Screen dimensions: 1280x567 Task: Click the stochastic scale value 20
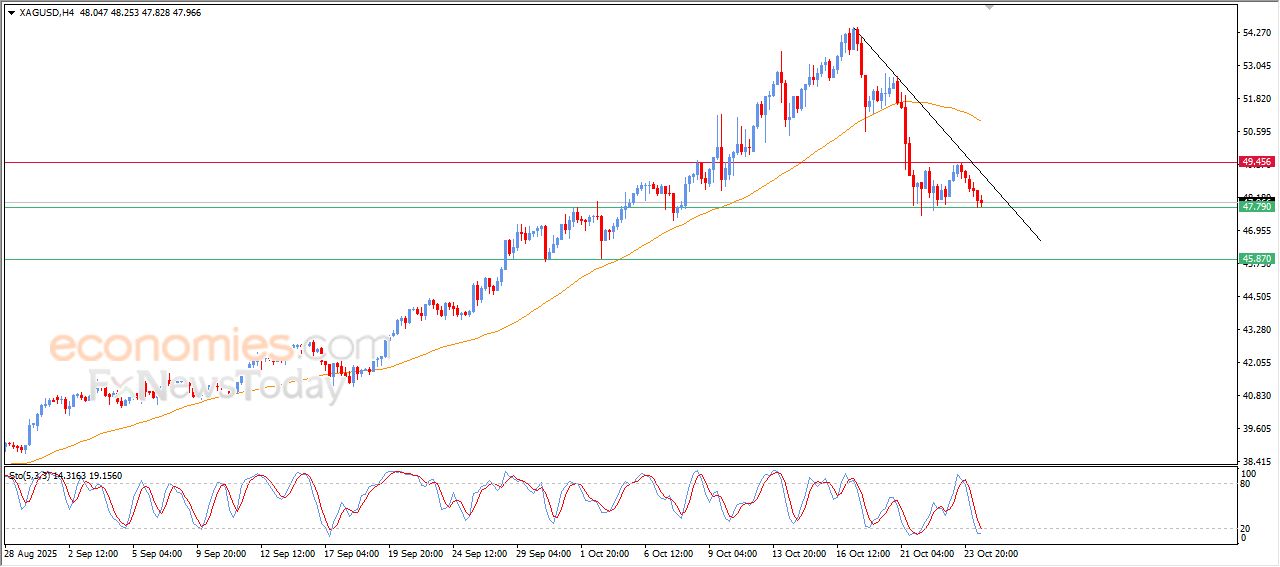coord(1246,528)
